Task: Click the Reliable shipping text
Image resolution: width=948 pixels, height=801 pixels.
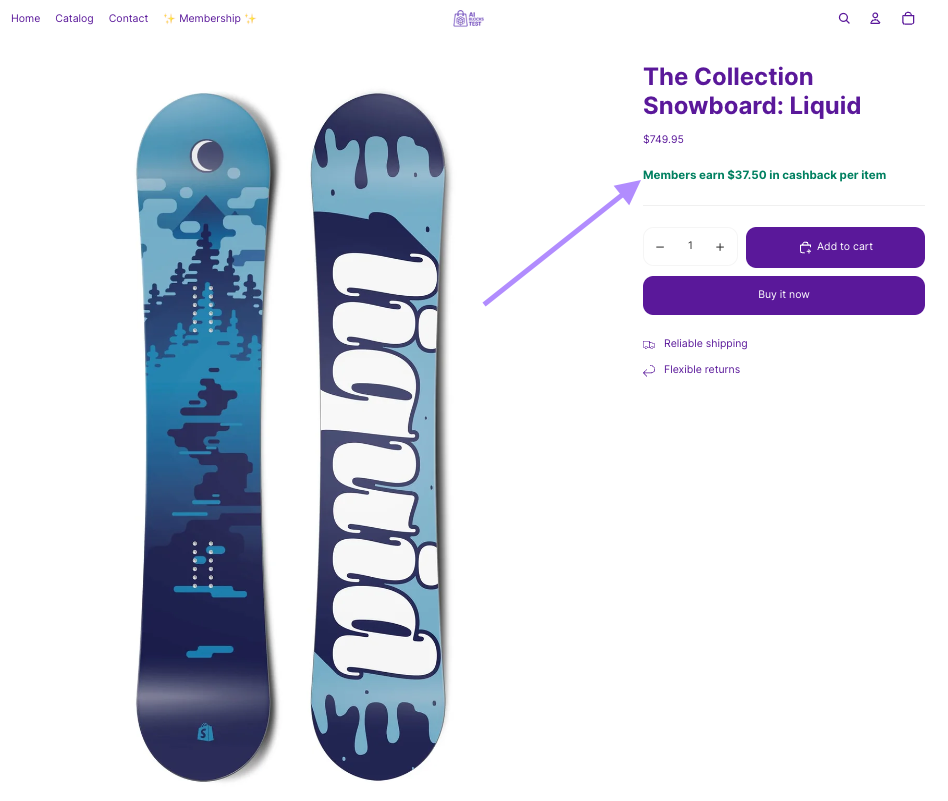Action: click(706, 344)
